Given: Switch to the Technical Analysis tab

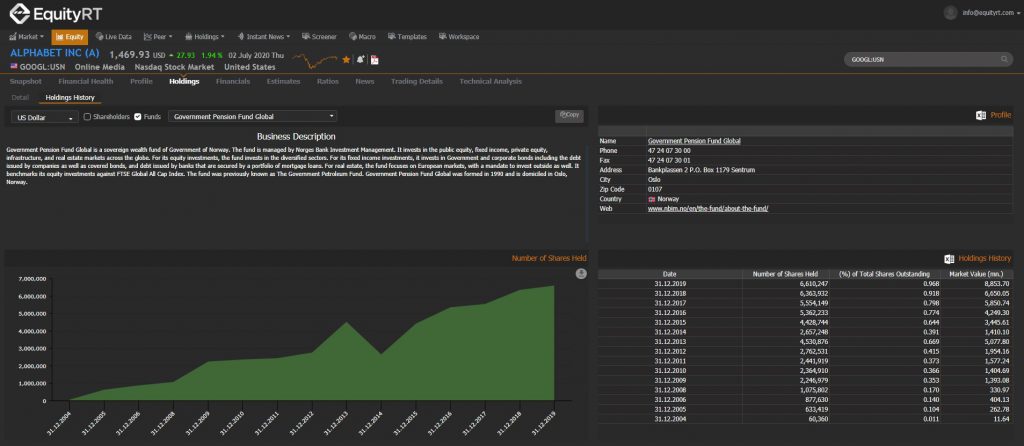Looking at the screenshot, I should click(x=490, y=82).
